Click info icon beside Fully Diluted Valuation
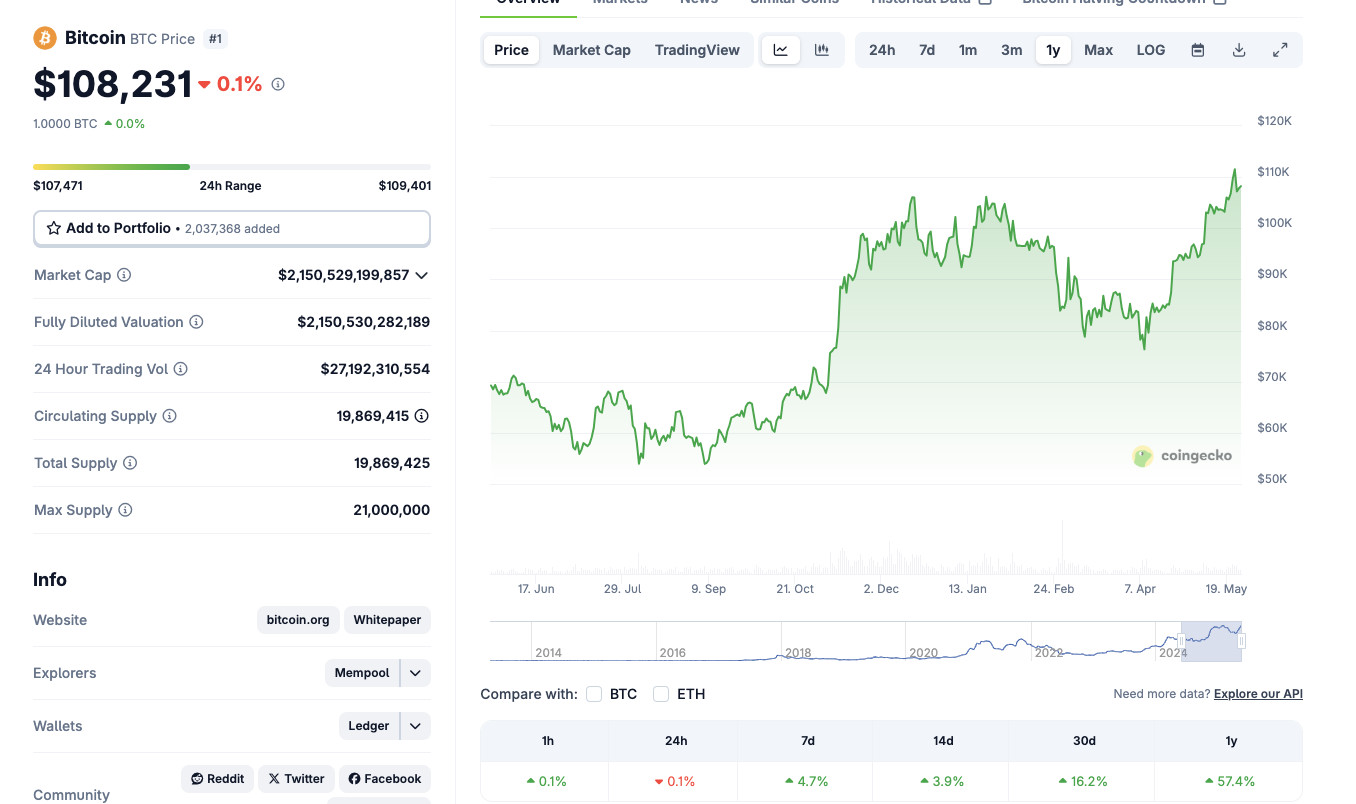 pyautogui.click(x=197, y=322)
